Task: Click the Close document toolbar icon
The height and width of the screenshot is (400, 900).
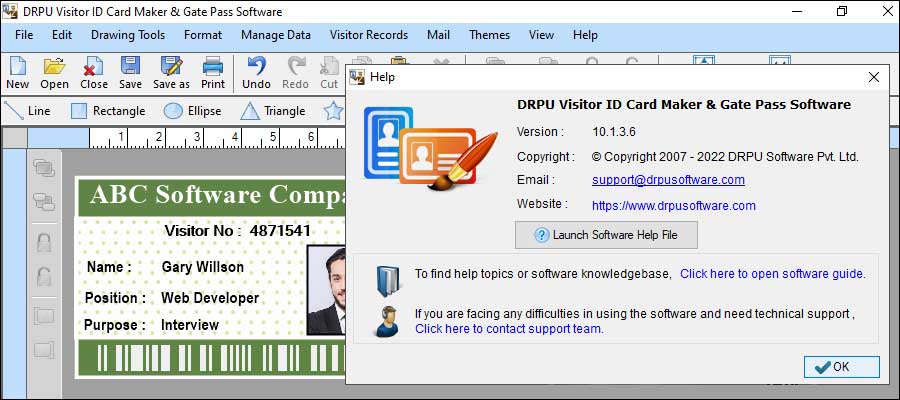Action: [x=94, y=72]
